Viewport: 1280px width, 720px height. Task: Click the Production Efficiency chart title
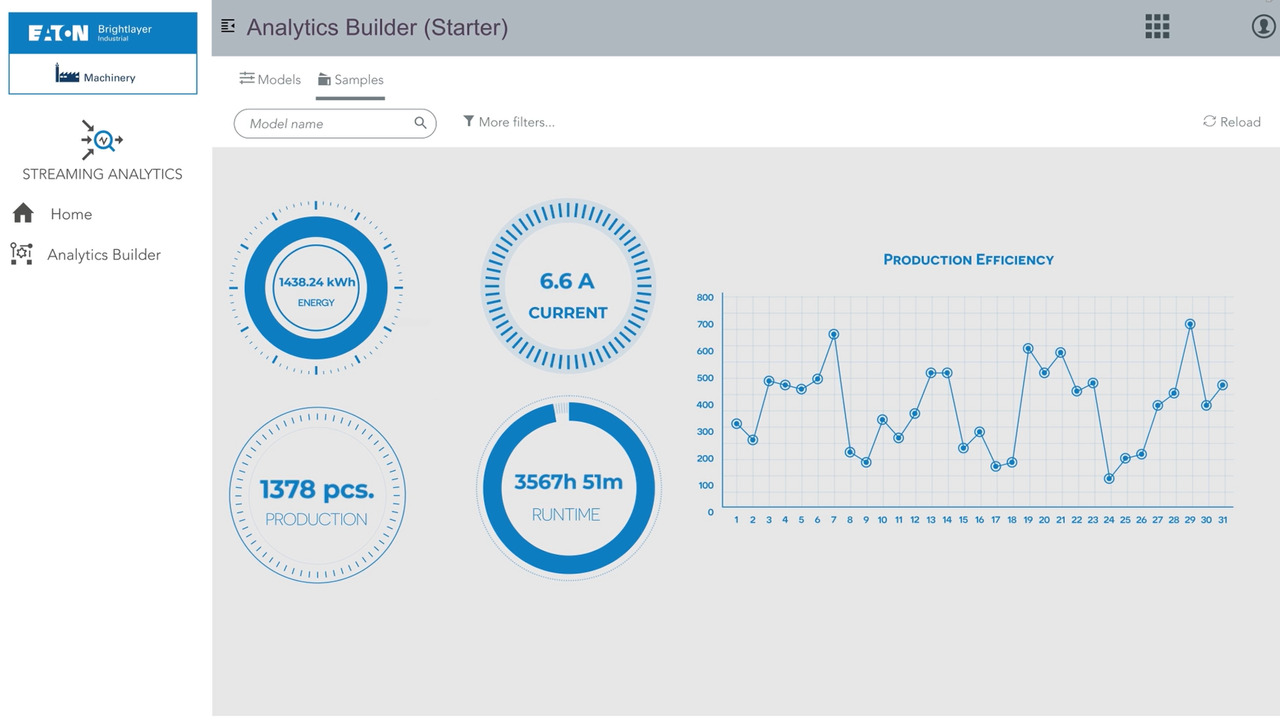(x=968, y=259)
